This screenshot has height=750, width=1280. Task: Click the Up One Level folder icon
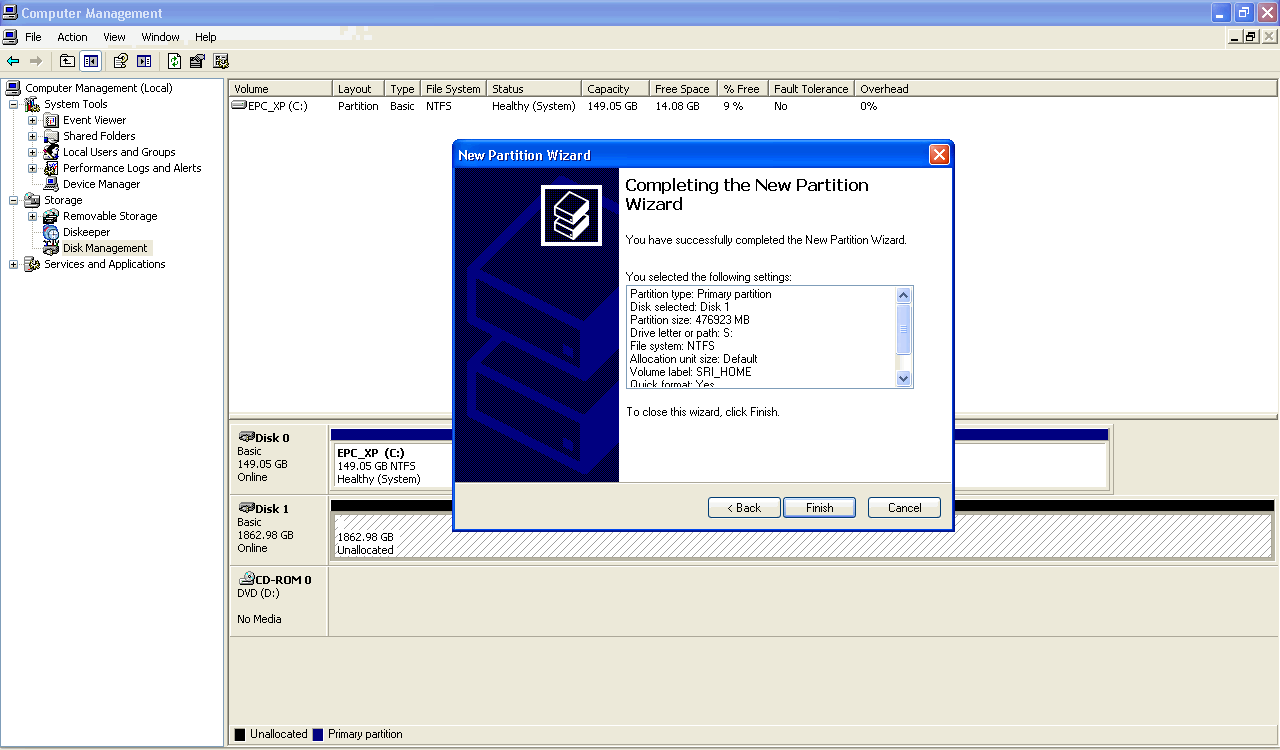(x=67, y=61)
